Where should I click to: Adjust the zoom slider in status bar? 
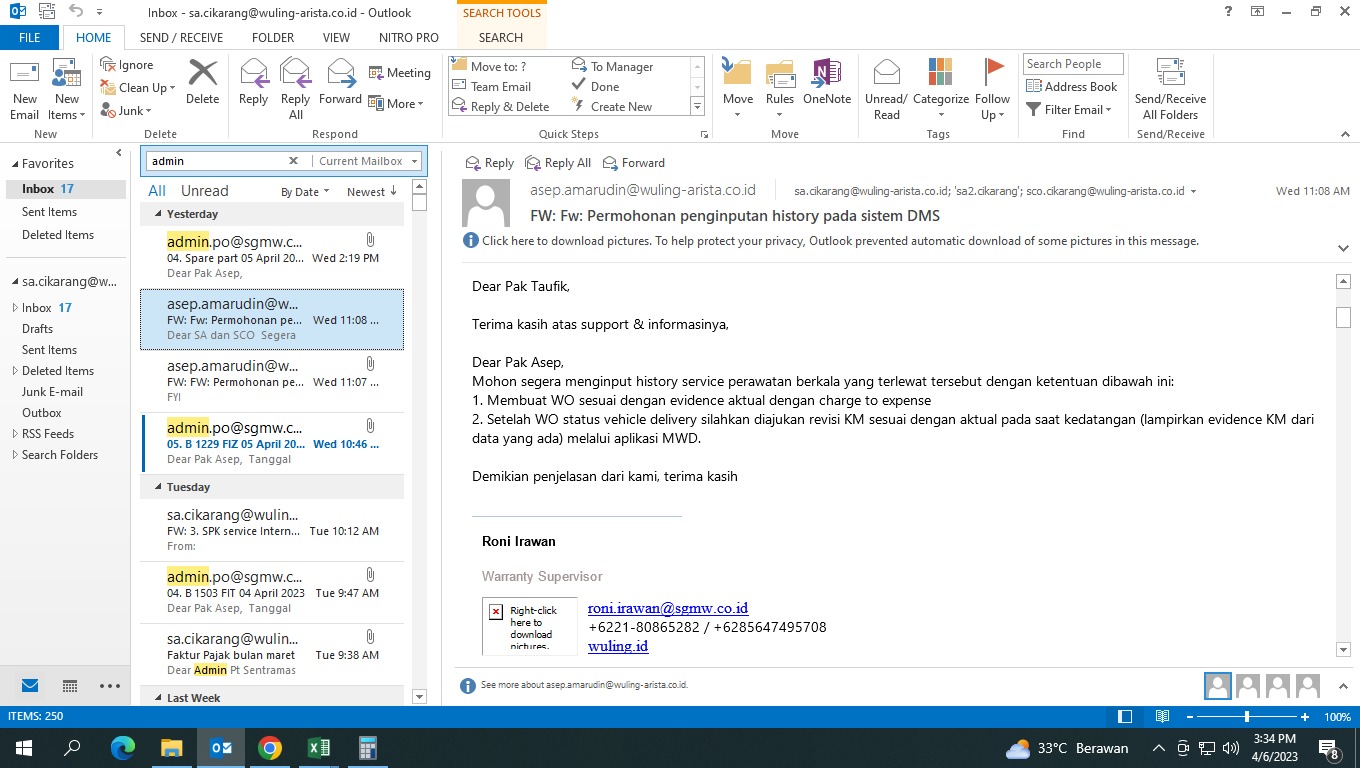(x=1246, y=717)
